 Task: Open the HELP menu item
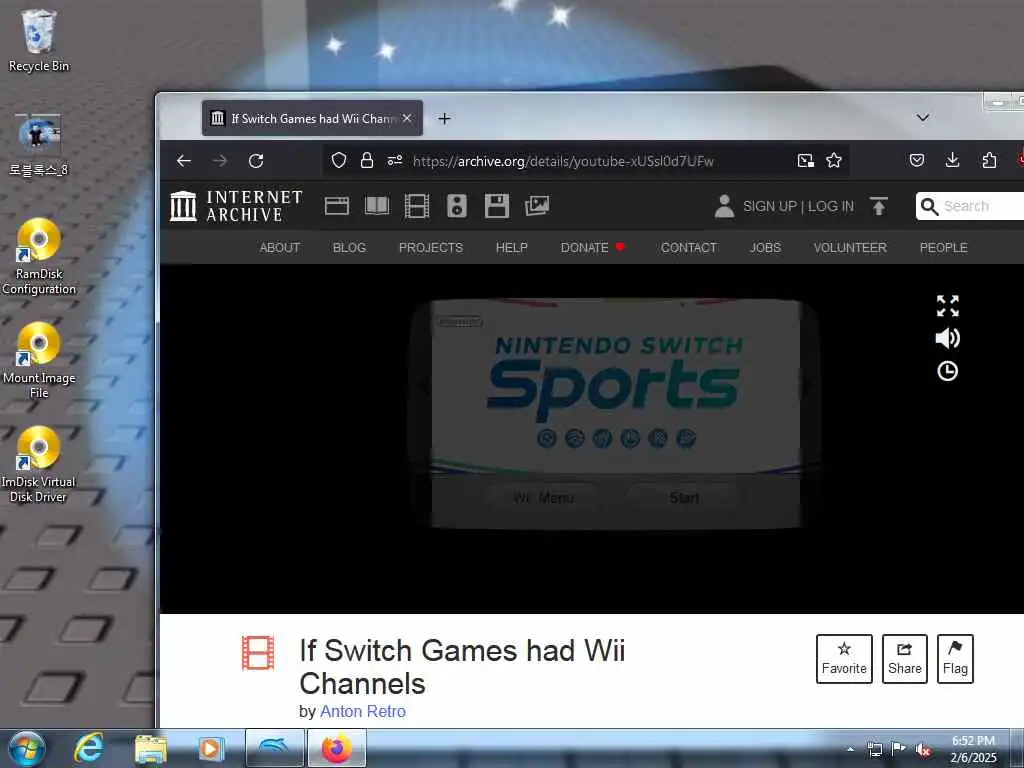(x=511, y=248)
